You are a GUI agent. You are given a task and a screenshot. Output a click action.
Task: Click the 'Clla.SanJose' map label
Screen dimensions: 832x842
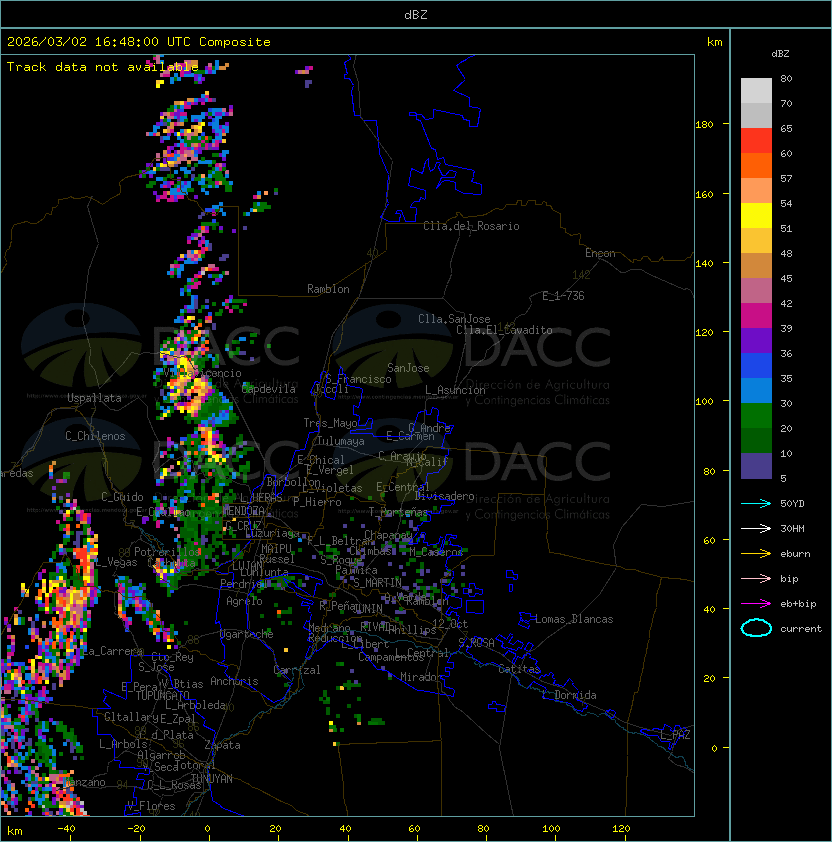(x=454, y=319)
